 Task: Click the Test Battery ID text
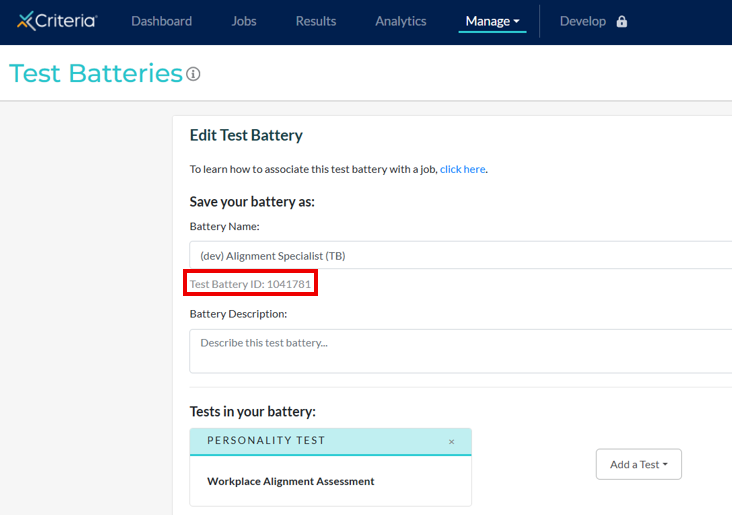[251, 284]
